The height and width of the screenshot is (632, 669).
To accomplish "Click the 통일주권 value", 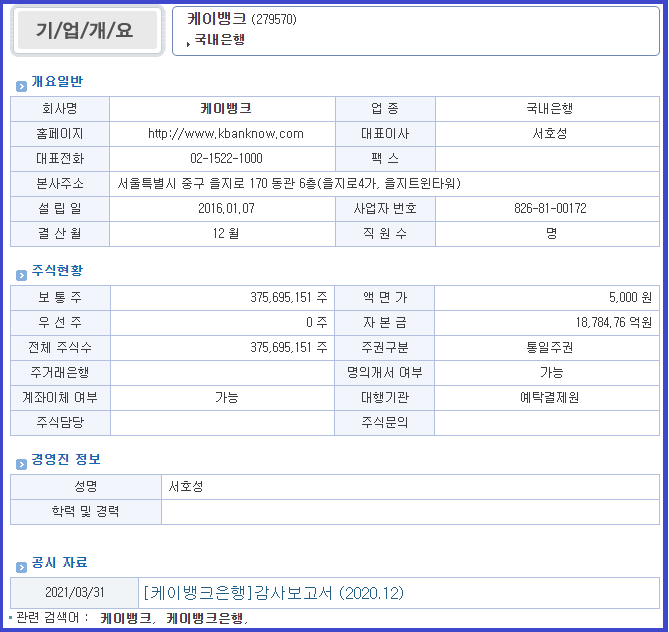I will tap(550, 347).
